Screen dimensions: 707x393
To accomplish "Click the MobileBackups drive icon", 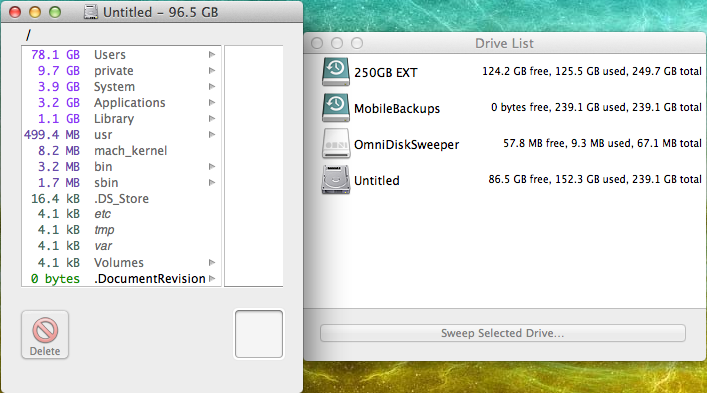I will (x=335, y=108).
